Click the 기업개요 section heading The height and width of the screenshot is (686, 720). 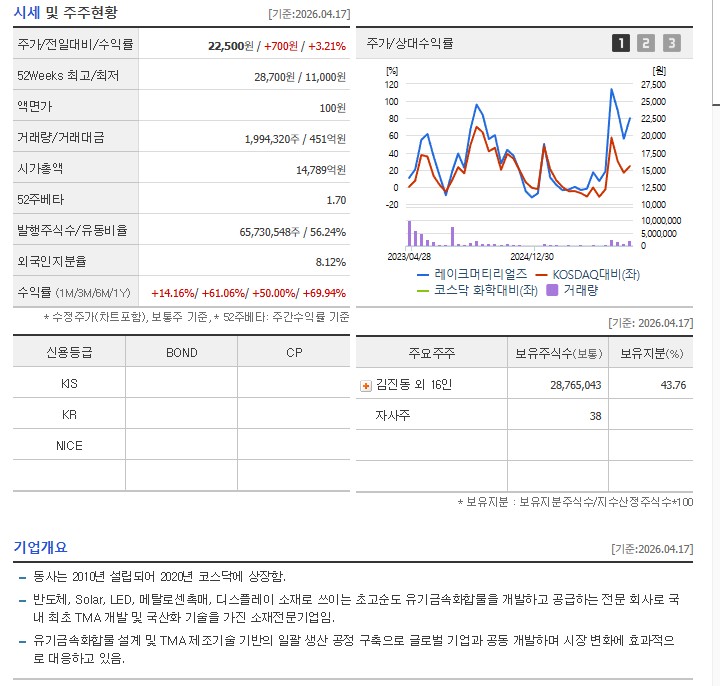40,547
